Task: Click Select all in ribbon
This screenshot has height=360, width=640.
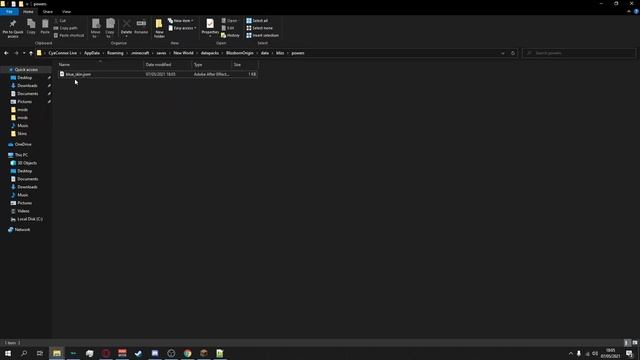Action: click(x=257, y=20)
